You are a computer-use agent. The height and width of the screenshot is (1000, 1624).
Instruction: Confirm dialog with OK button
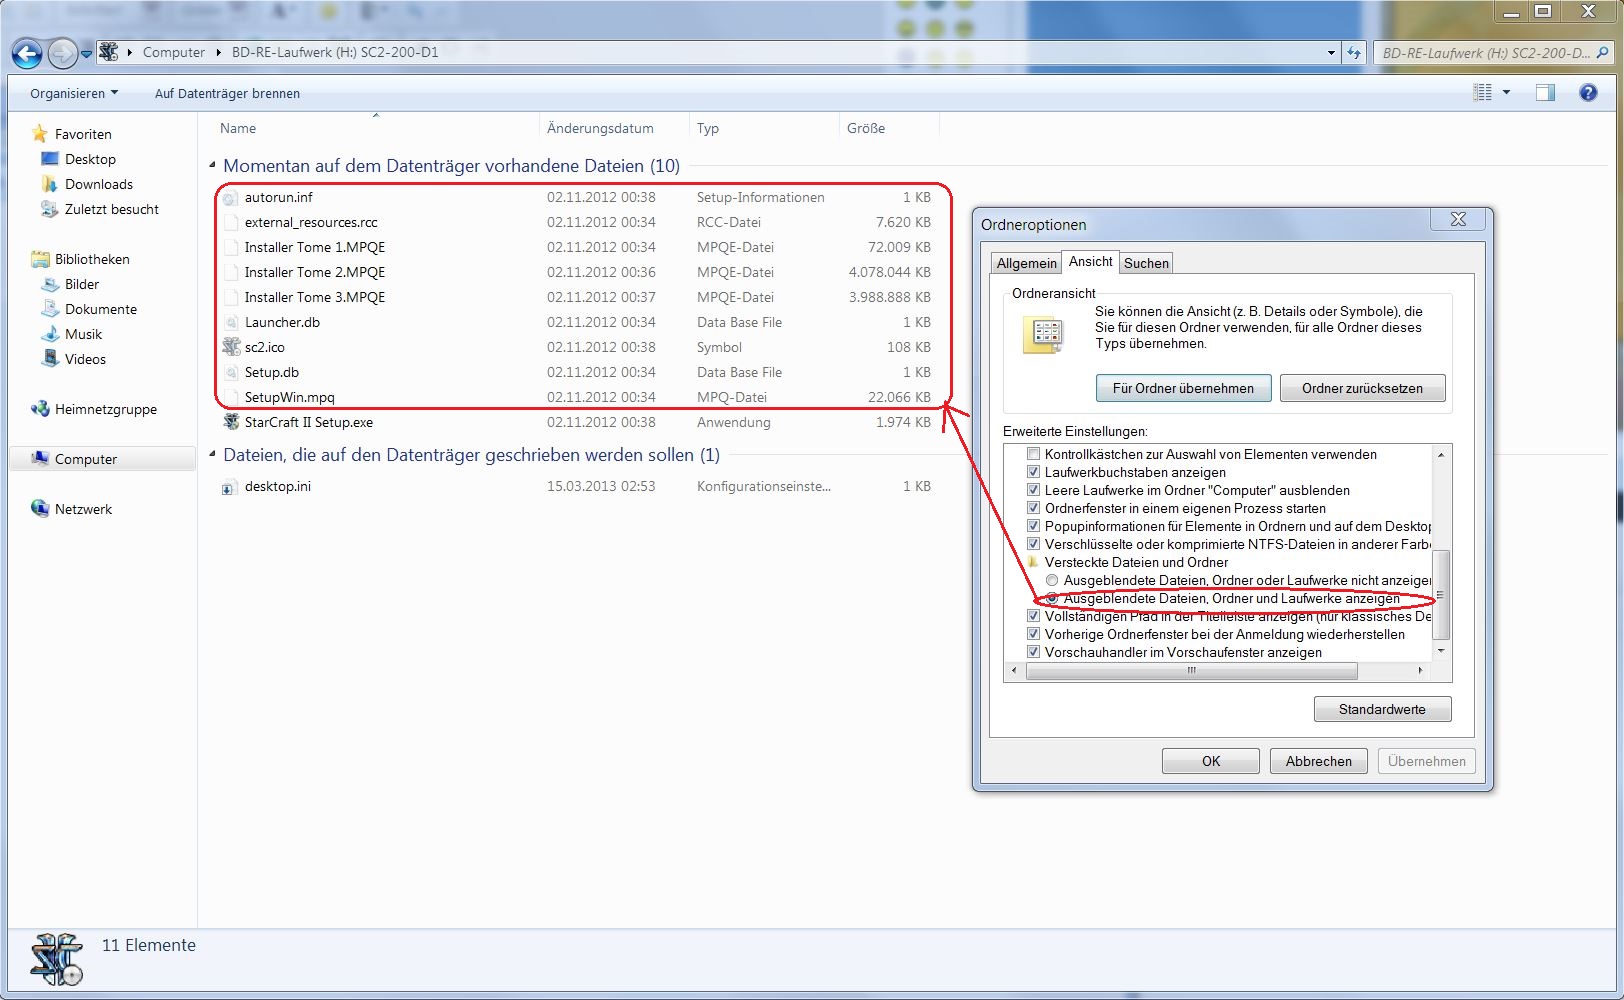pyautogui.click(x=1211, y=761)
